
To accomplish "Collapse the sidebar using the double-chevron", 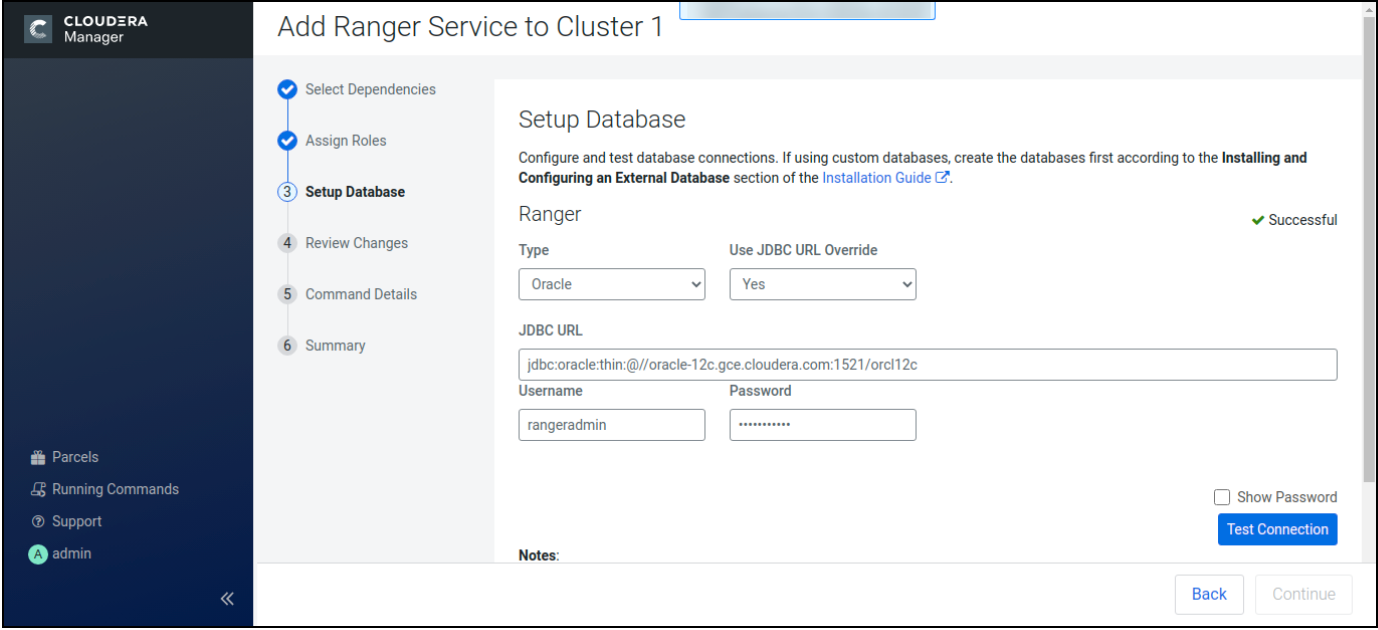I will tap(226, 598).
